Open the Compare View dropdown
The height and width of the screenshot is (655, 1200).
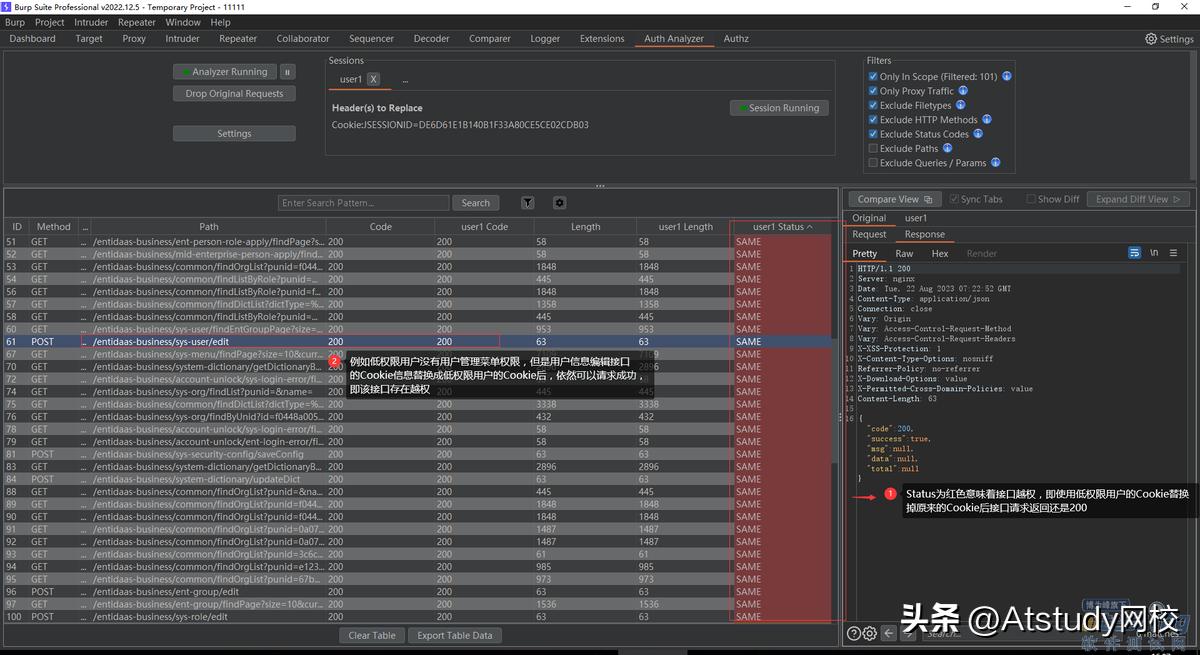893,199
